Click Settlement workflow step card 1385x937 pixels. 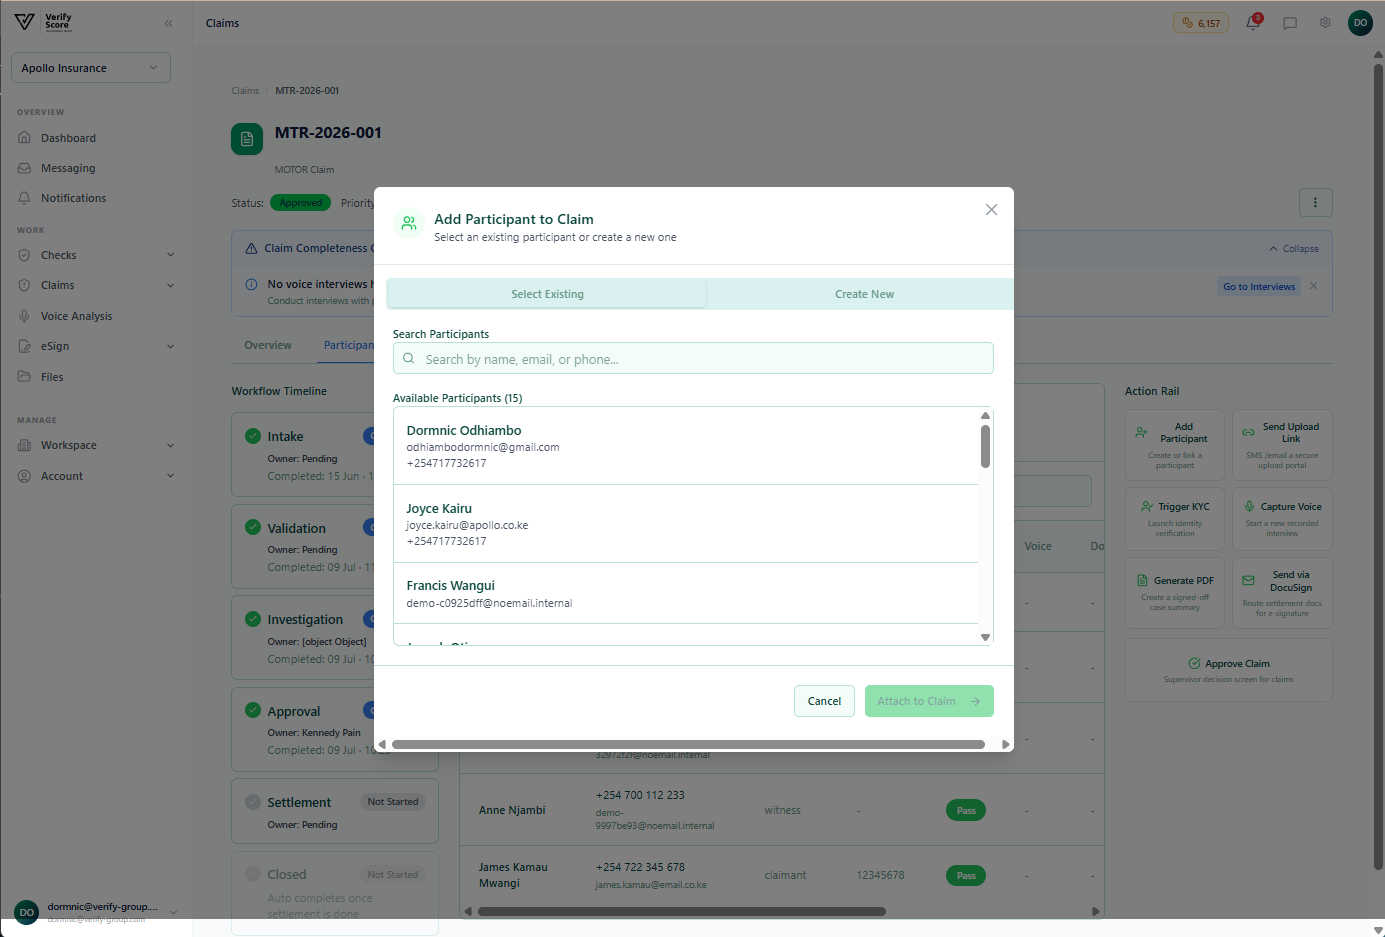pos(335,811)
